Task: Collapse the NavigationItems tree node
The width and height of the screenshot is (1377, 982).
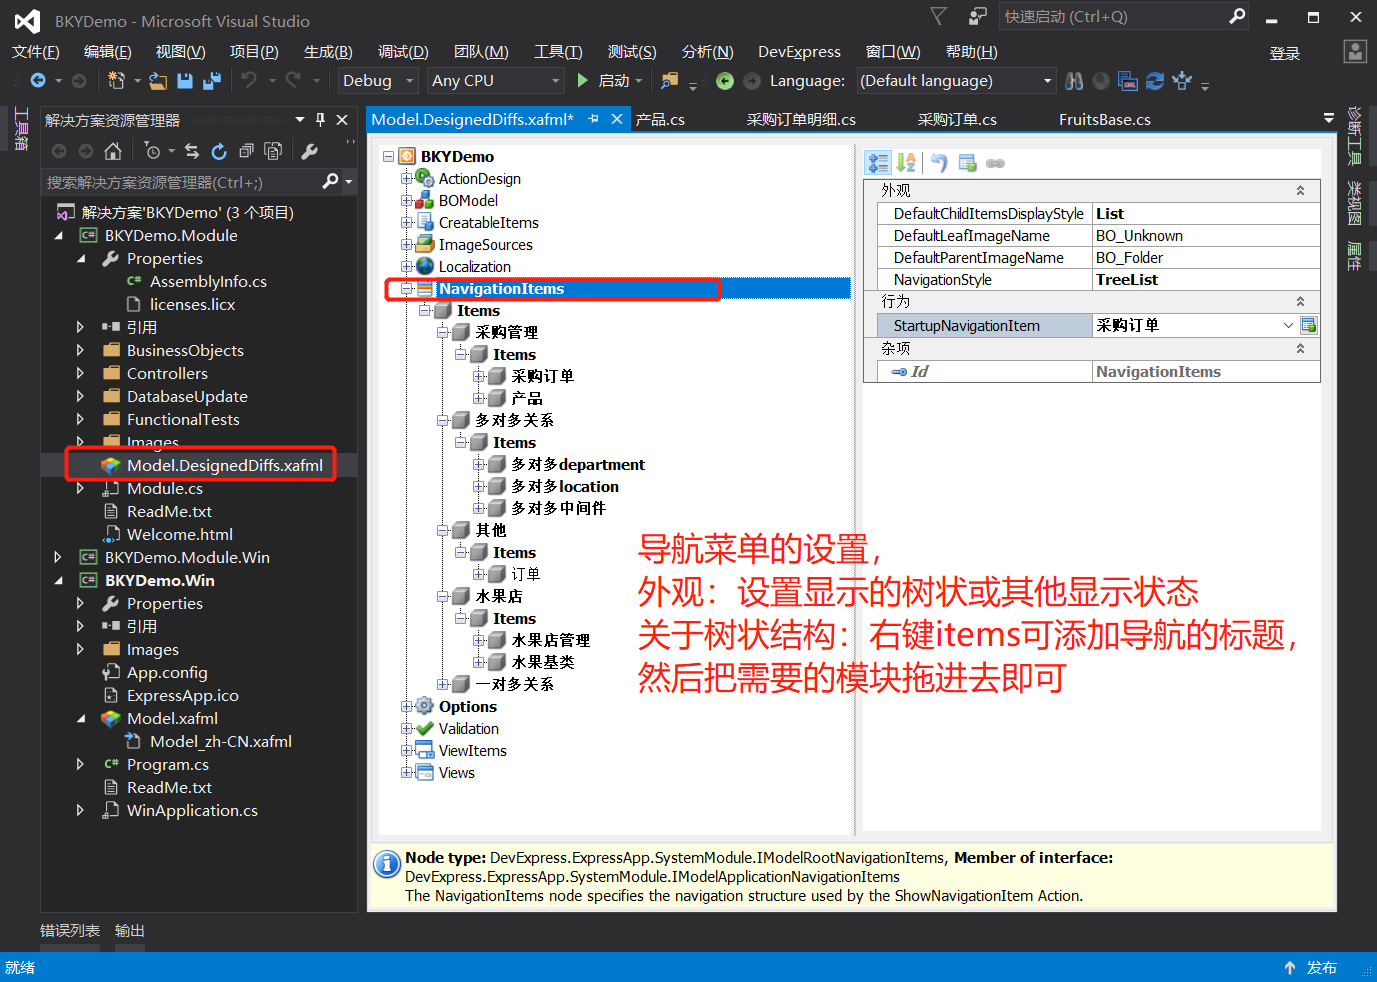Action: click(x=407, y=289)
